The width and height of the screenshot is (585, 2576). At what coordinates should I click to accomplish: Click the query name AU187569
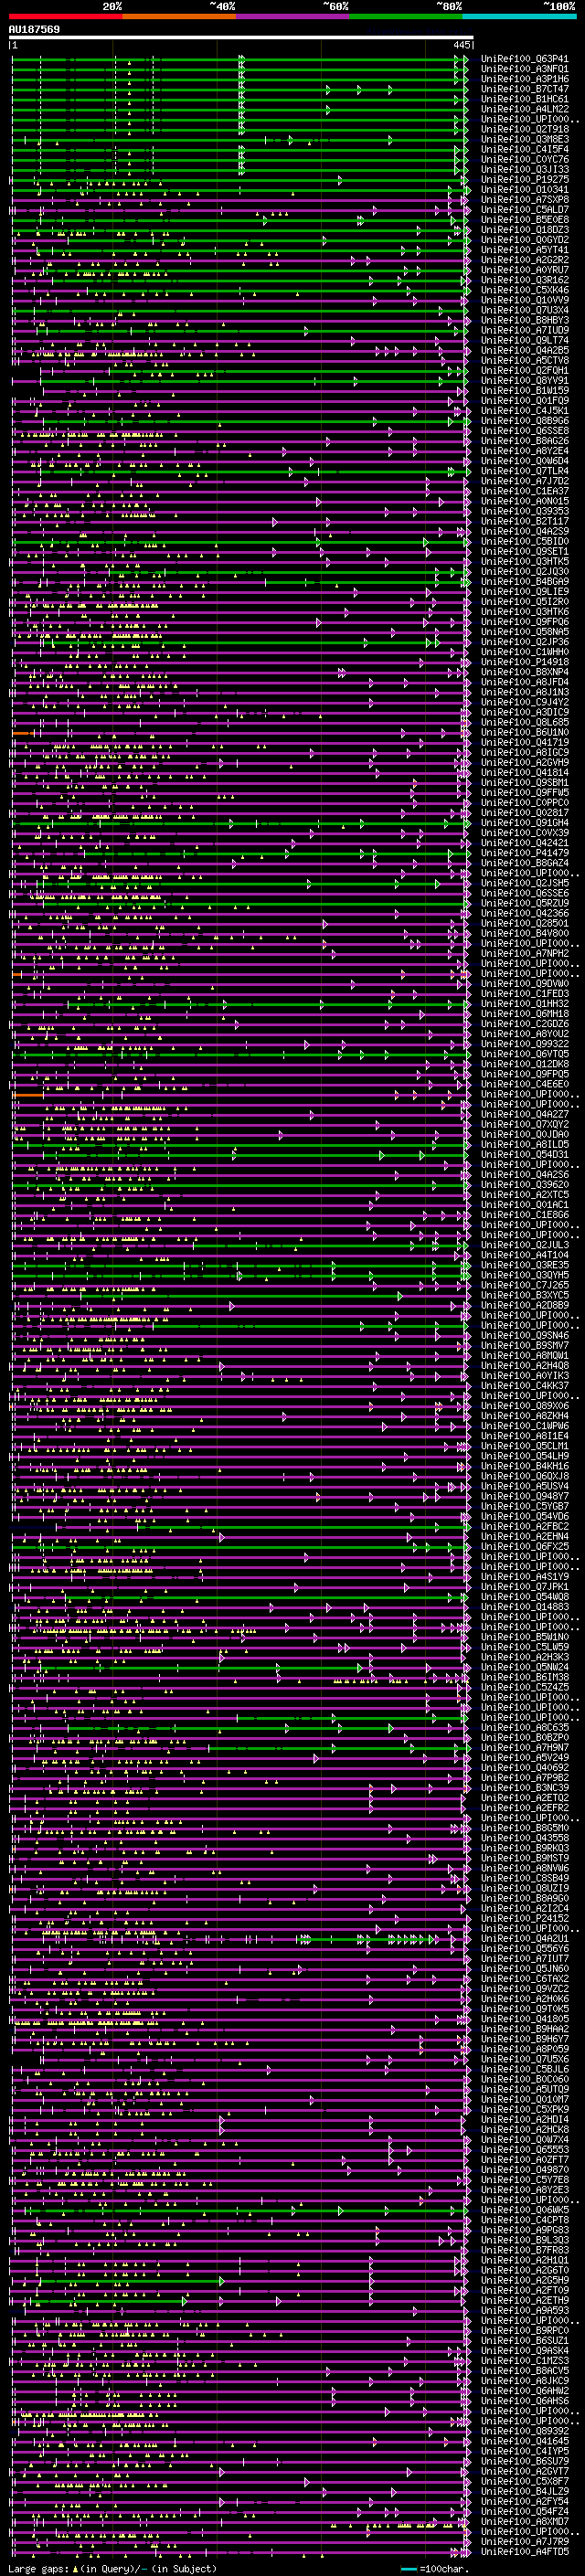click(34, 30)
